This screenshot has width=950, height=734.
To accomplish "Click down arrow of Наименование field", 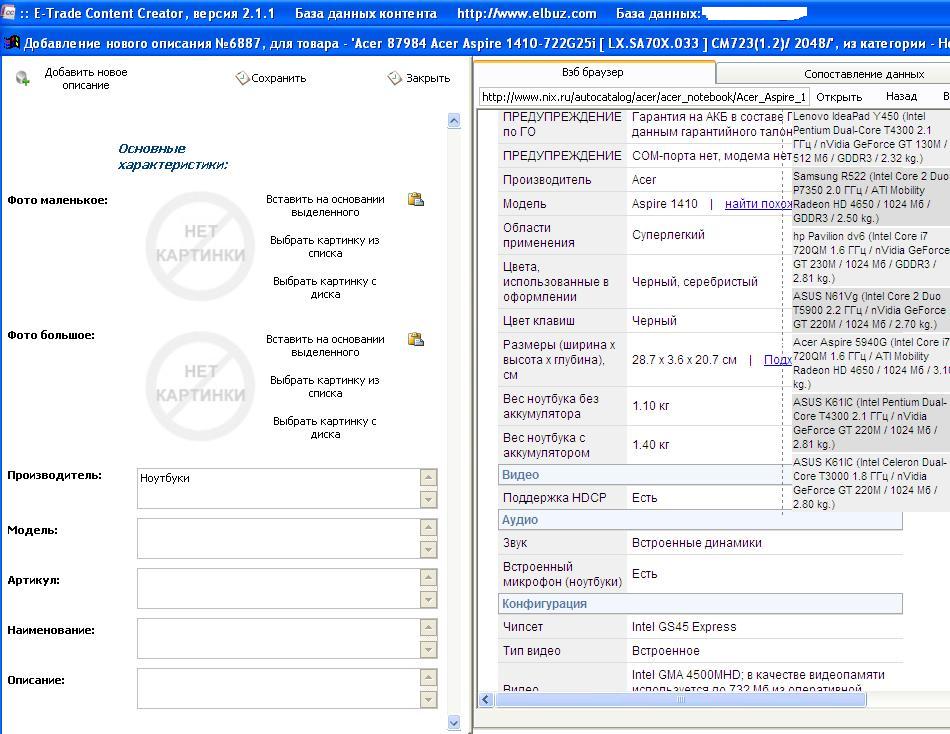I will 428,650.
